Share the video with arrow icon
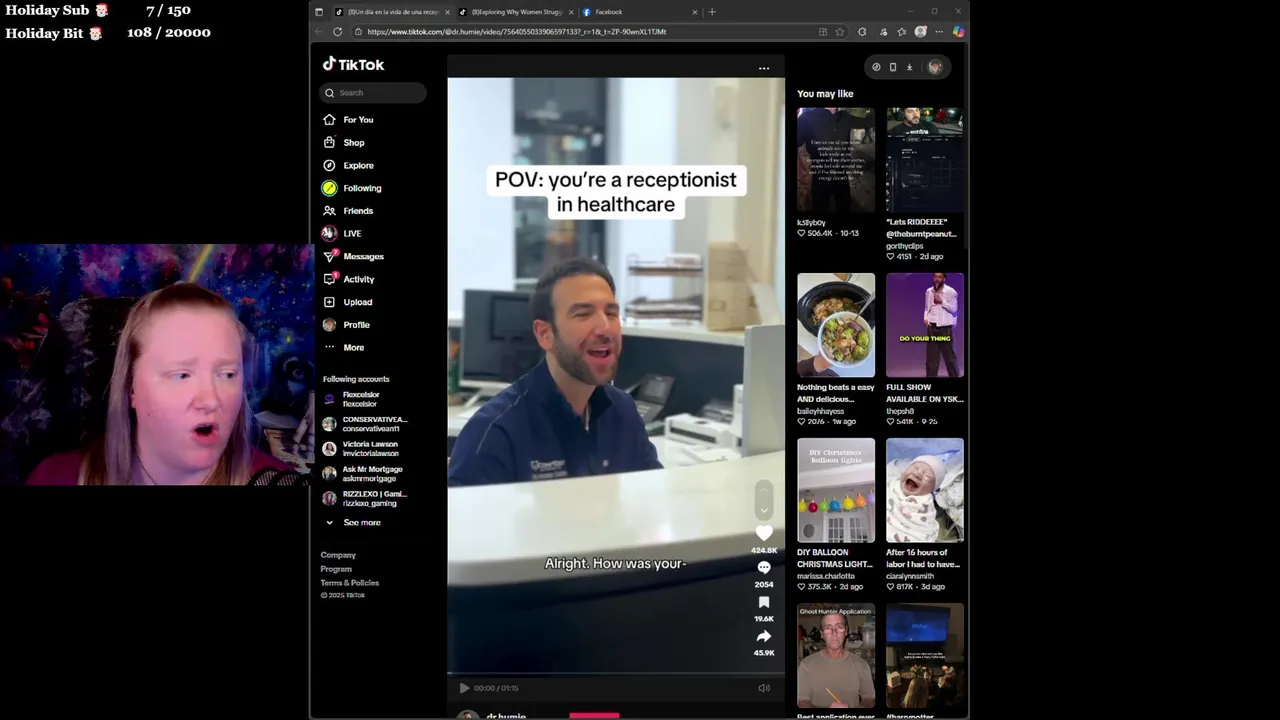Screen dimensions: 1280x720 click(764, 636)
